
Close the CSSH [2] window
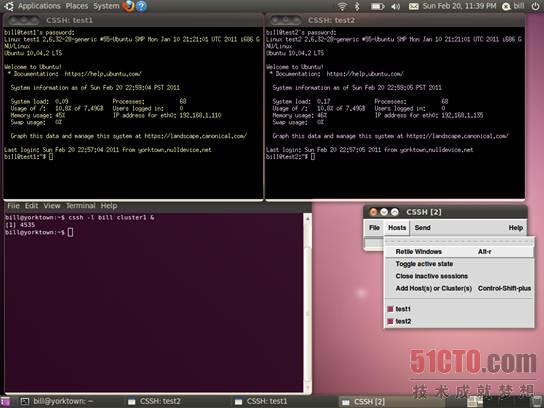tap(373, 212)
